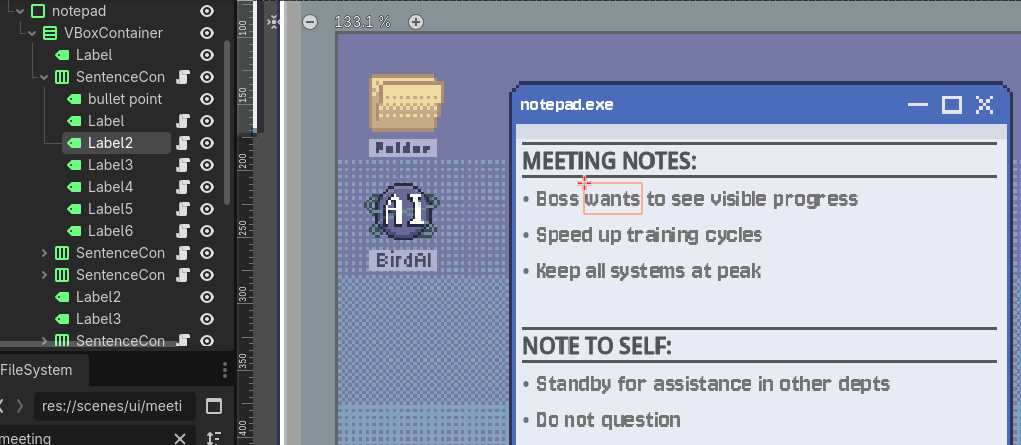The height and width of the screenshot is (445, 1021).
Task: Toggle visibility of the VBoxContainer node
Action: pyautogui.click(x=207, y=33)
